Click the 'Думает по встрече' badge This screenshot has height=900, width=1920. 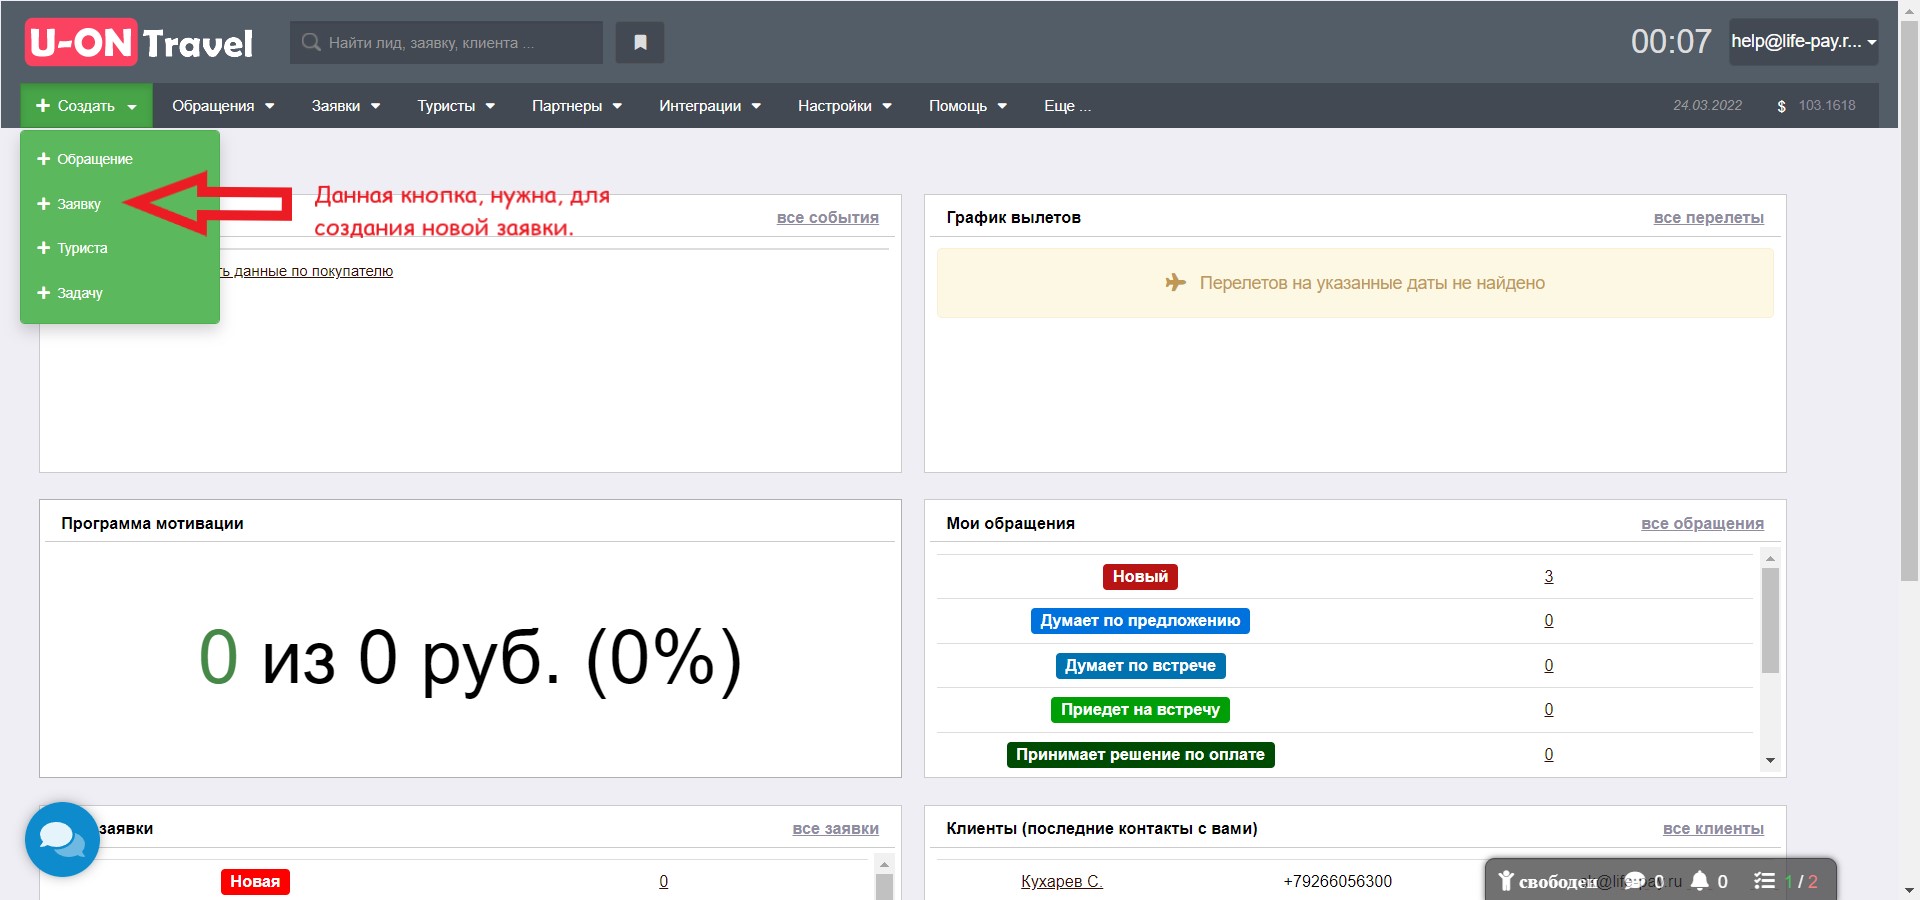[x=1140, y=665]
